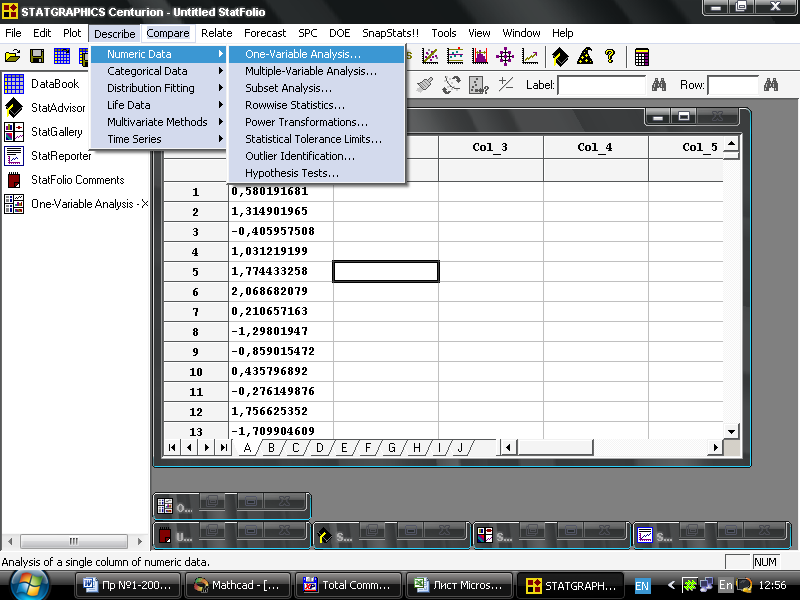Click the yellow question mark help icon
Viewport: 800px width, 600px height.
[610, 56]
